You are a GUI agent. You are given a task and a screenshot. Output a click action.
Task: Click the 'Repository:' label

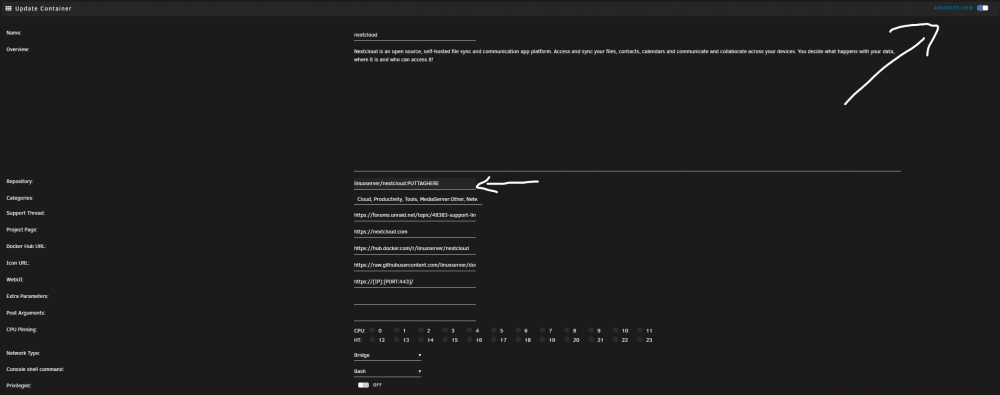(20, 182)
